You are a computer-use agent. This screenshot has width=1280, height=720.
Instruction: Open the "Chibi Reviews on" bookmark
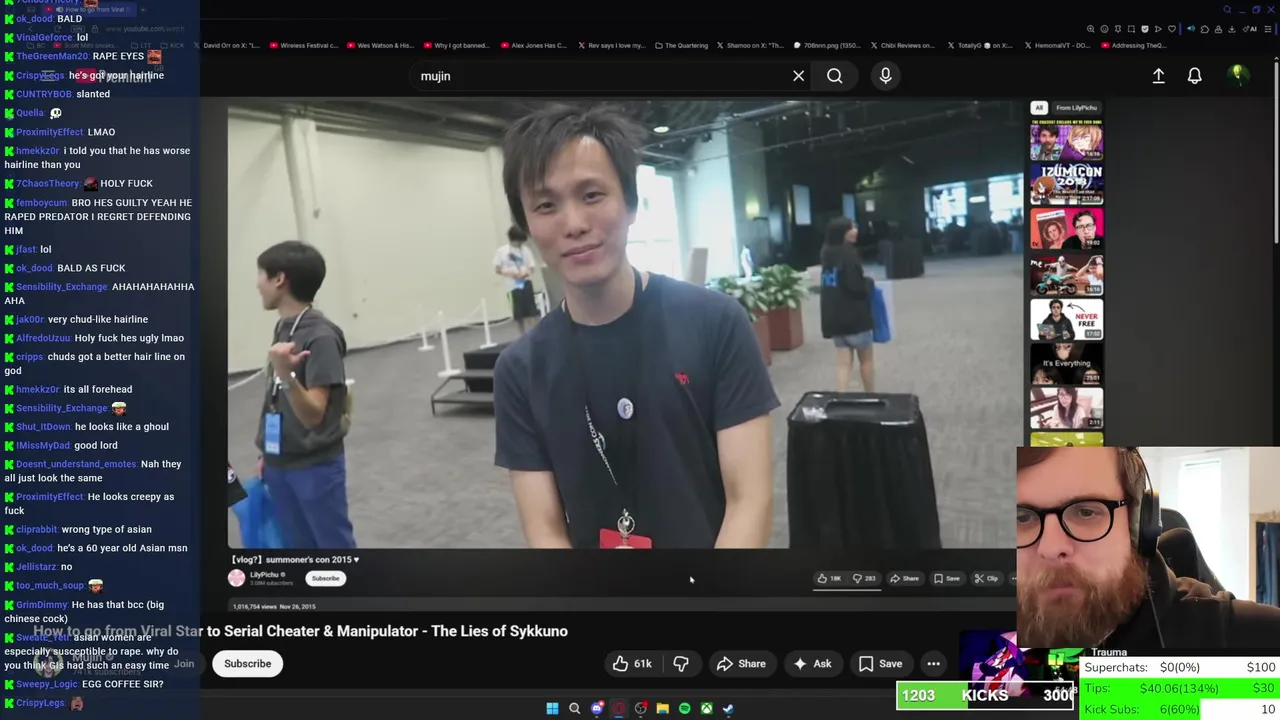coord(903,45)
